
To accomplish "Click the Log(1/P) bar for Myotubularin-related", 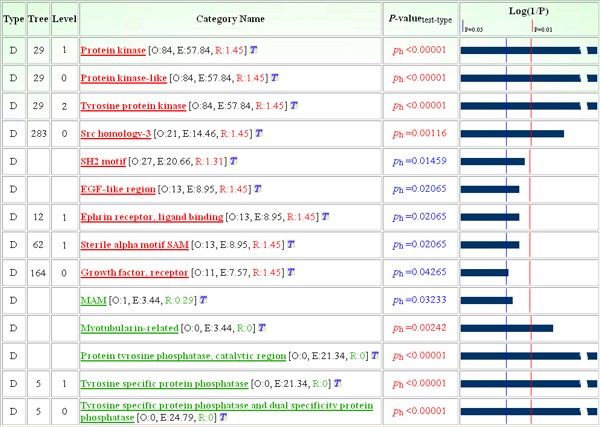I will (x=507, y=328).
